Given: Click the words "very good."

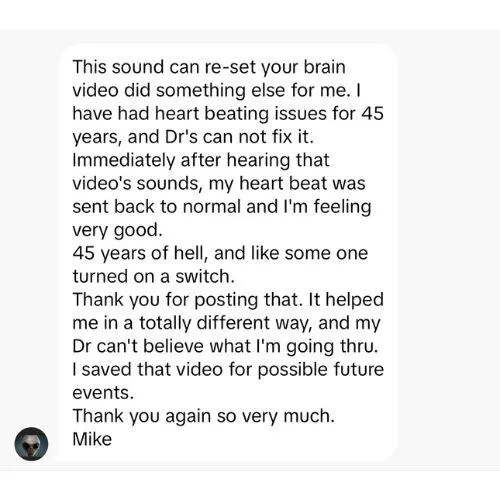Looking at the screenshot, I should coord(117,230).
